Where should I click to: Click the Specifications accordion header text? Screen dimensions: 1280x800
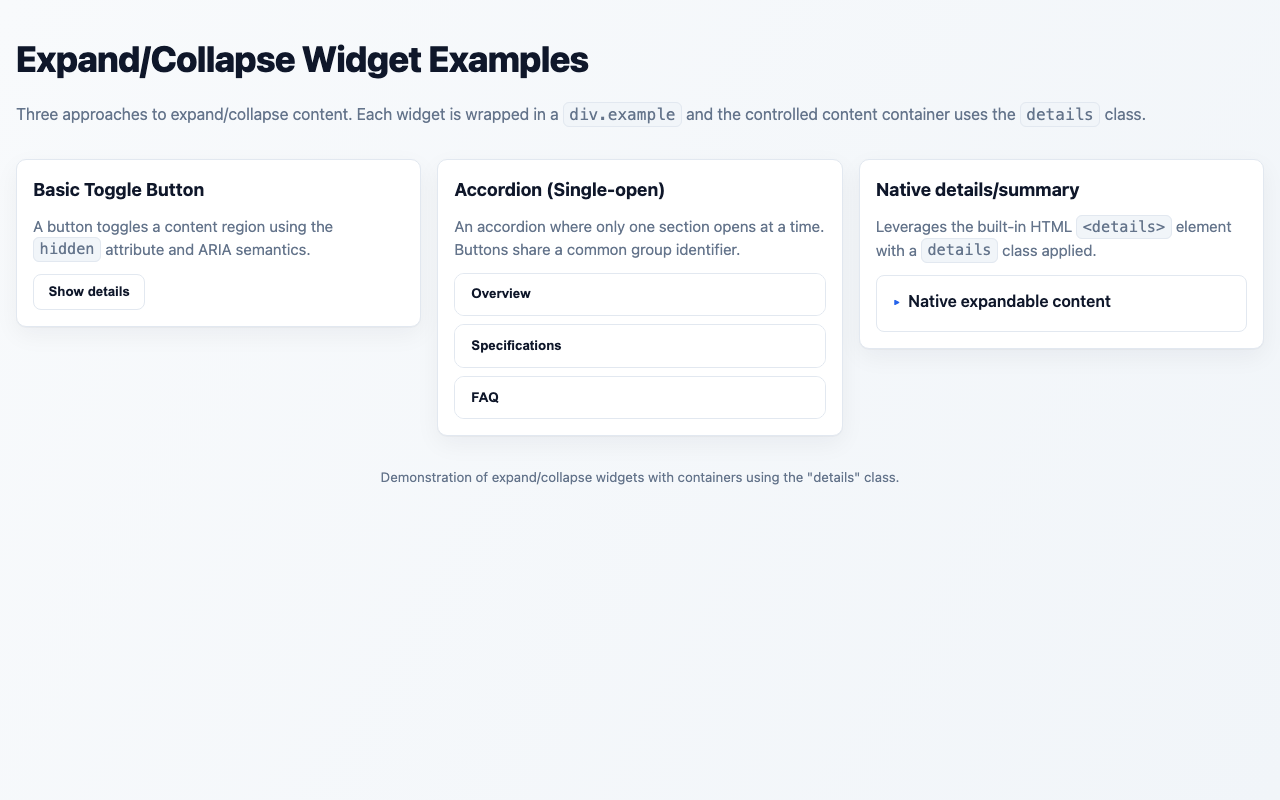(x=516, y=346)
